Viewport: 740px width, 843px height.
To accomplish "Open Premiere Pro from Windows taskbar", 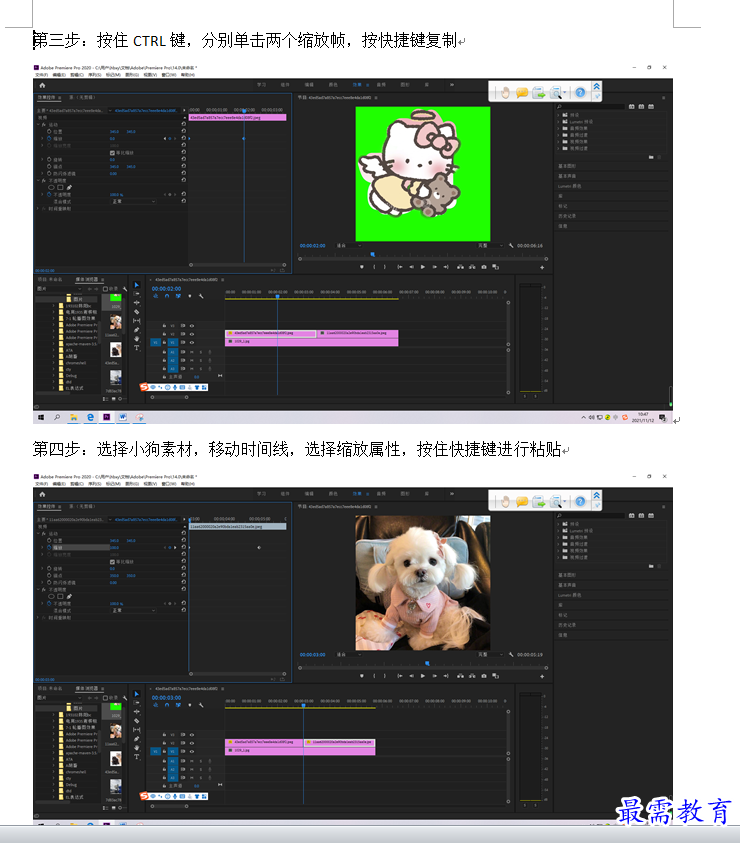I will pos(106,417).
